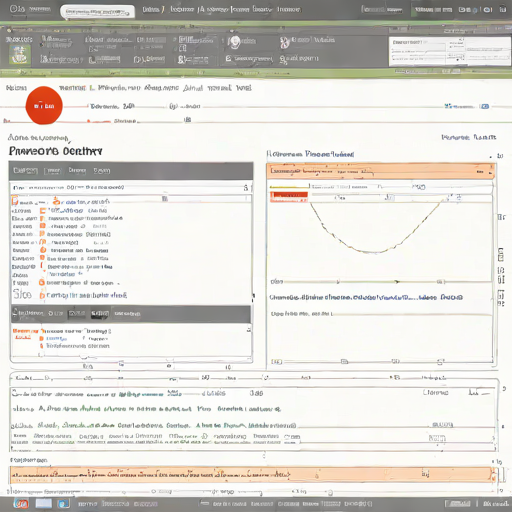This screenshot has width=512, height=512.
Task: Open the blue window icon in taskbar
Action: (63, 503)
